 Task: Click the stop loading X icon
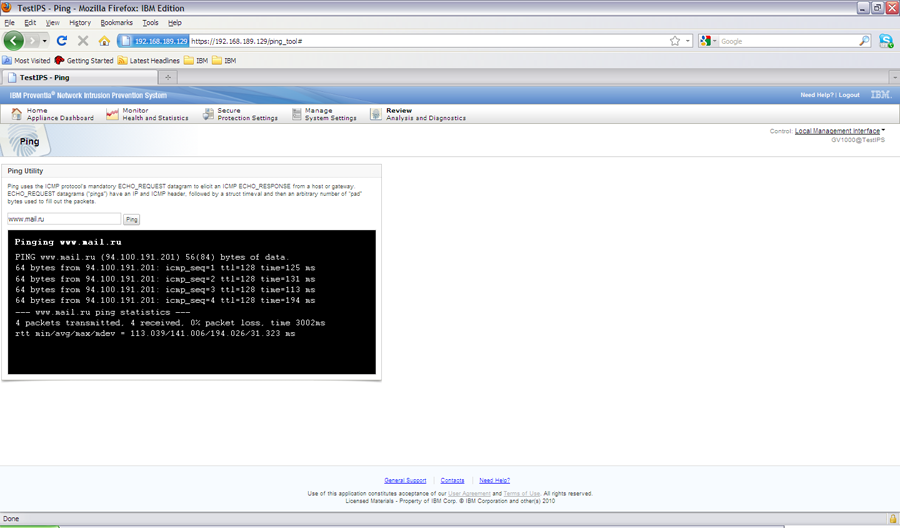[x=83, y=41]
